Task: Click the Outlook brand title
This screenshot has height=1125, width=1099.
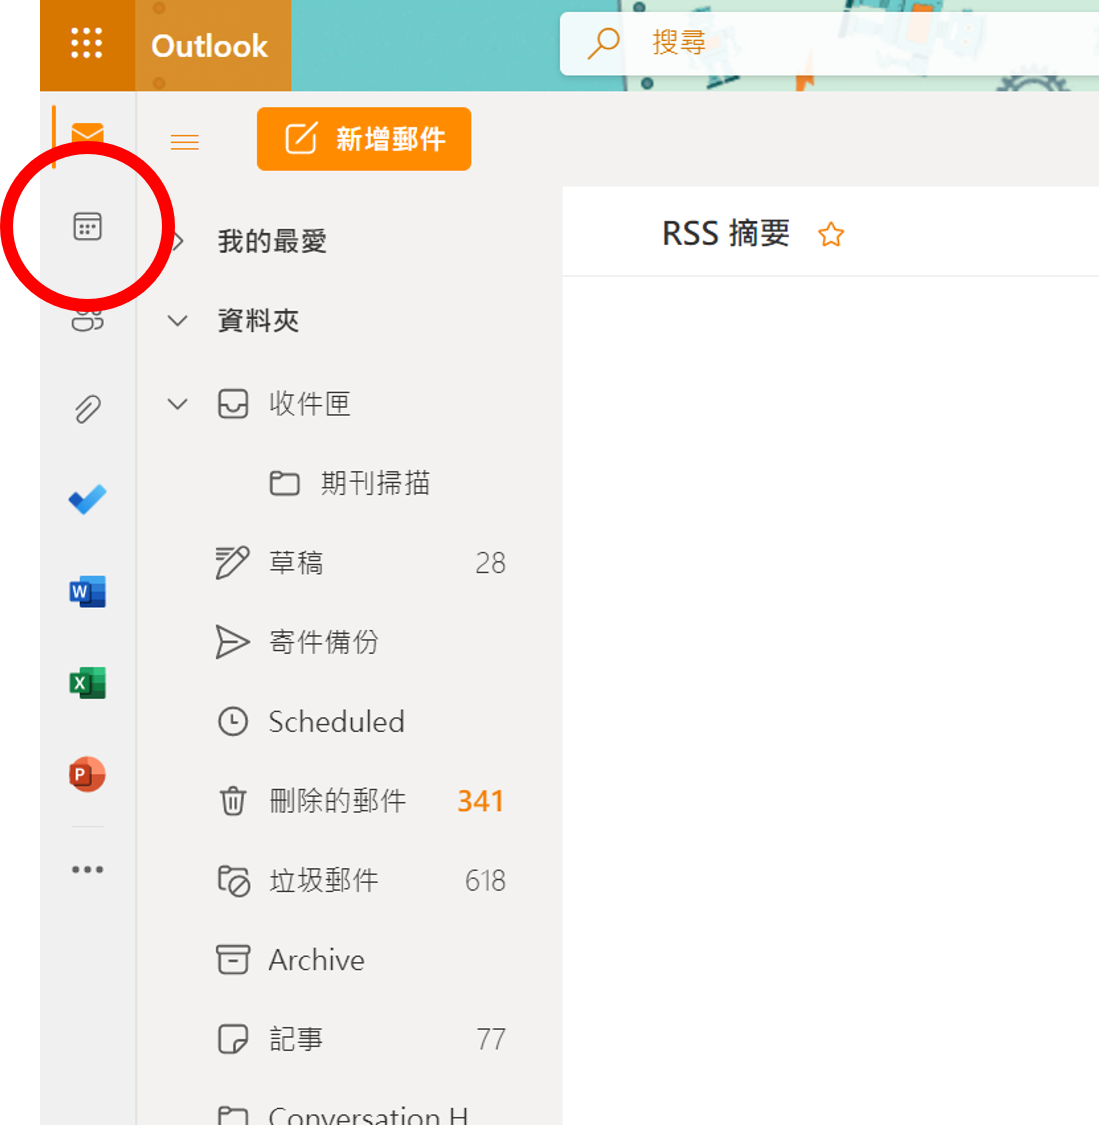Action: [209, 46]
